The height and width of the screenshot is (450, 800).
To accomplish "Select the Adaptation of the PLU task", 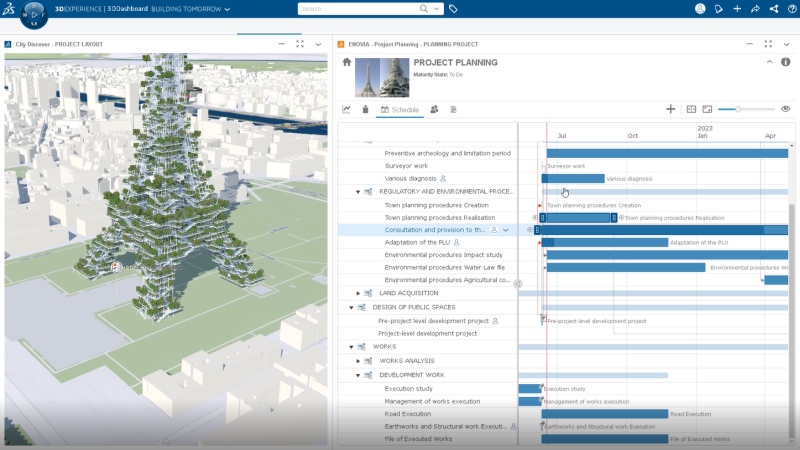I will point(418,242).
